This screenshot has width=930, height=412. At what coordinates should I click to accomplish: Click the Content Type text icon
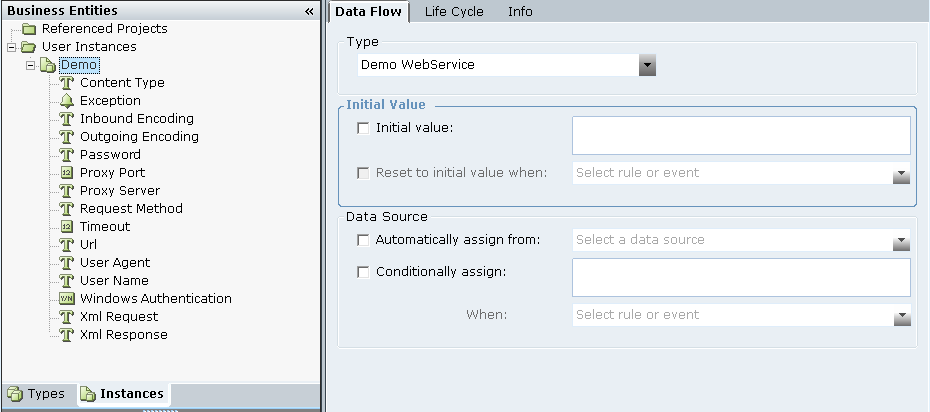point(66,83)
